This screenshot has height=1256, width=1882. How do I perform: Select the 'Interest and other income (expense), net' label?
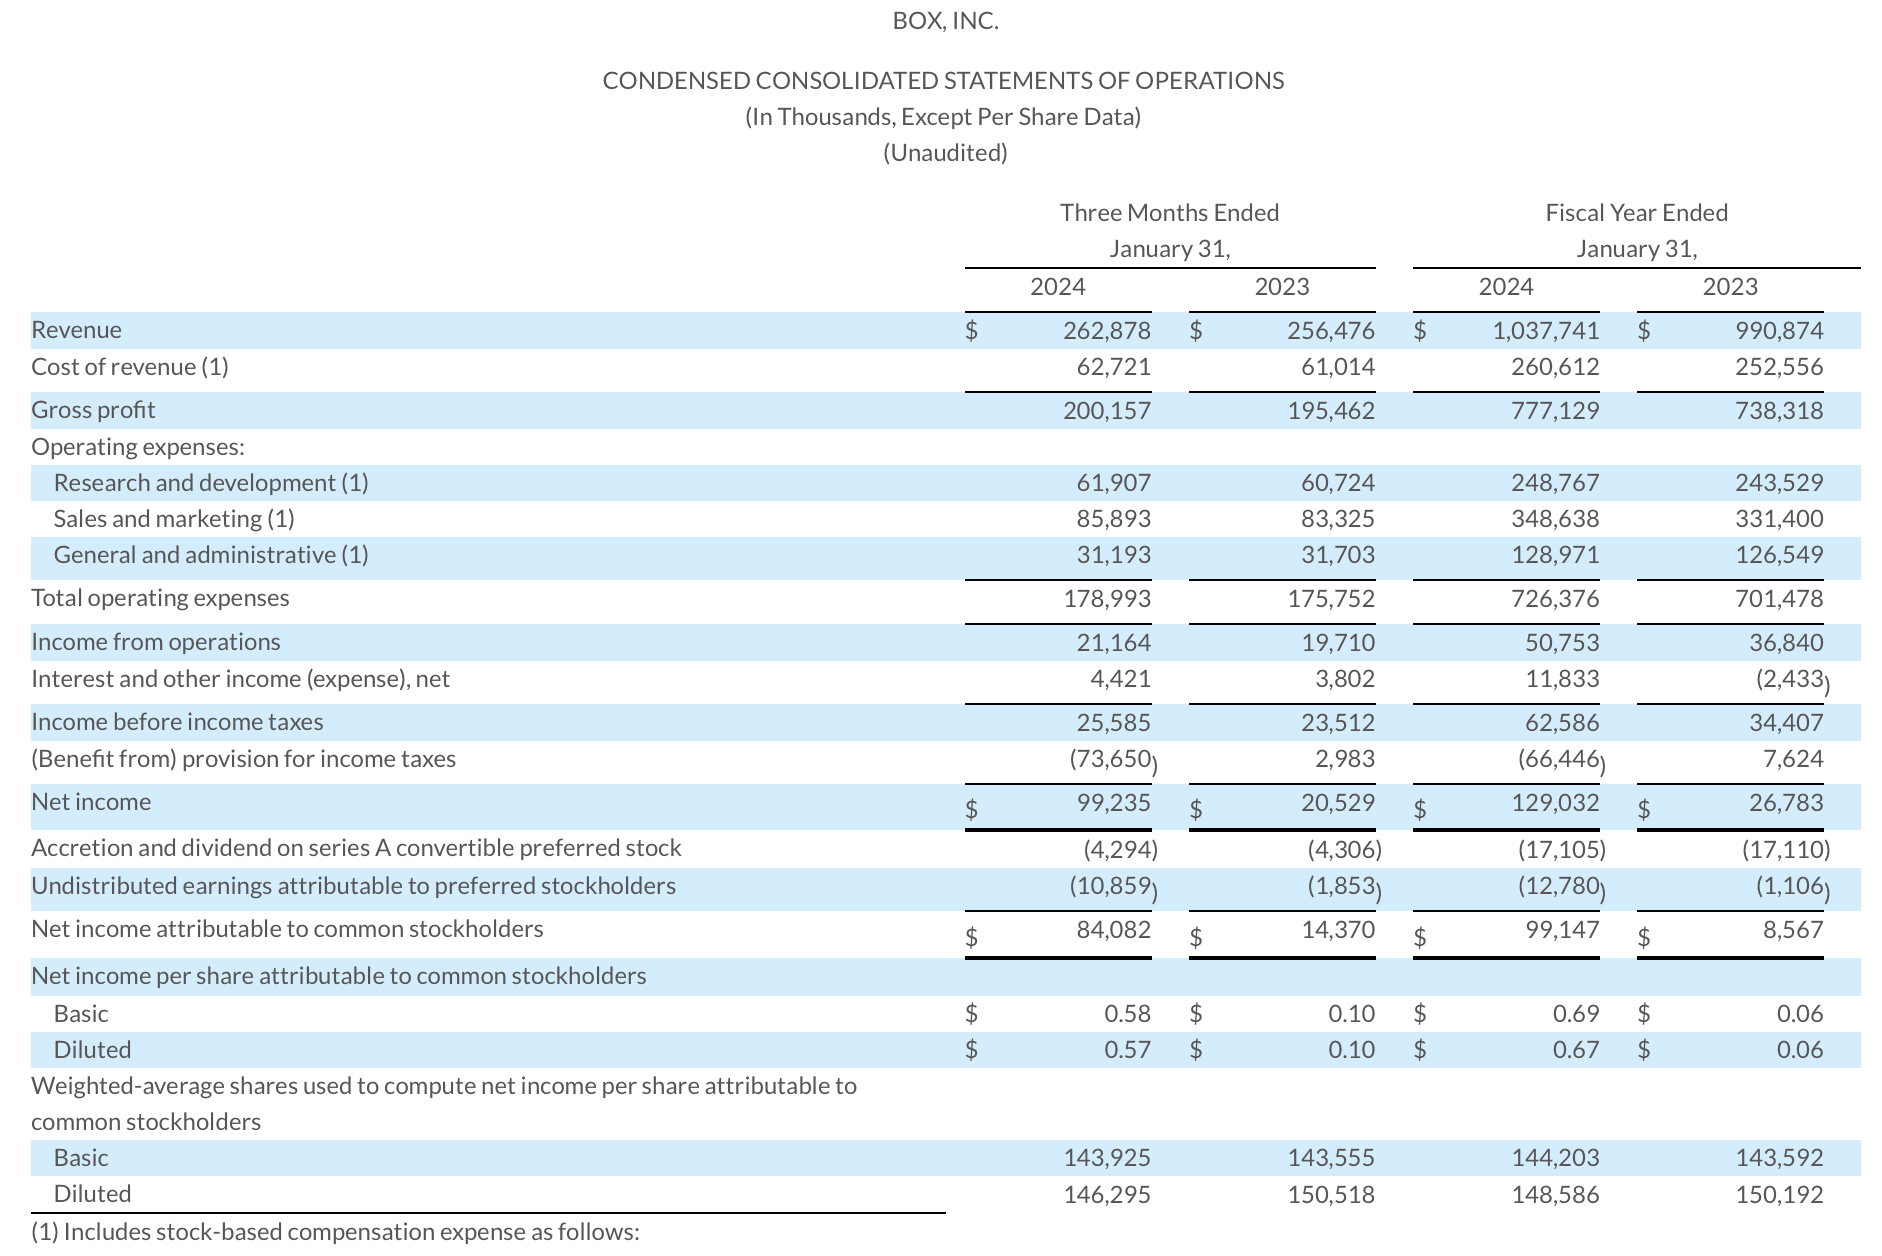(241, 679)
